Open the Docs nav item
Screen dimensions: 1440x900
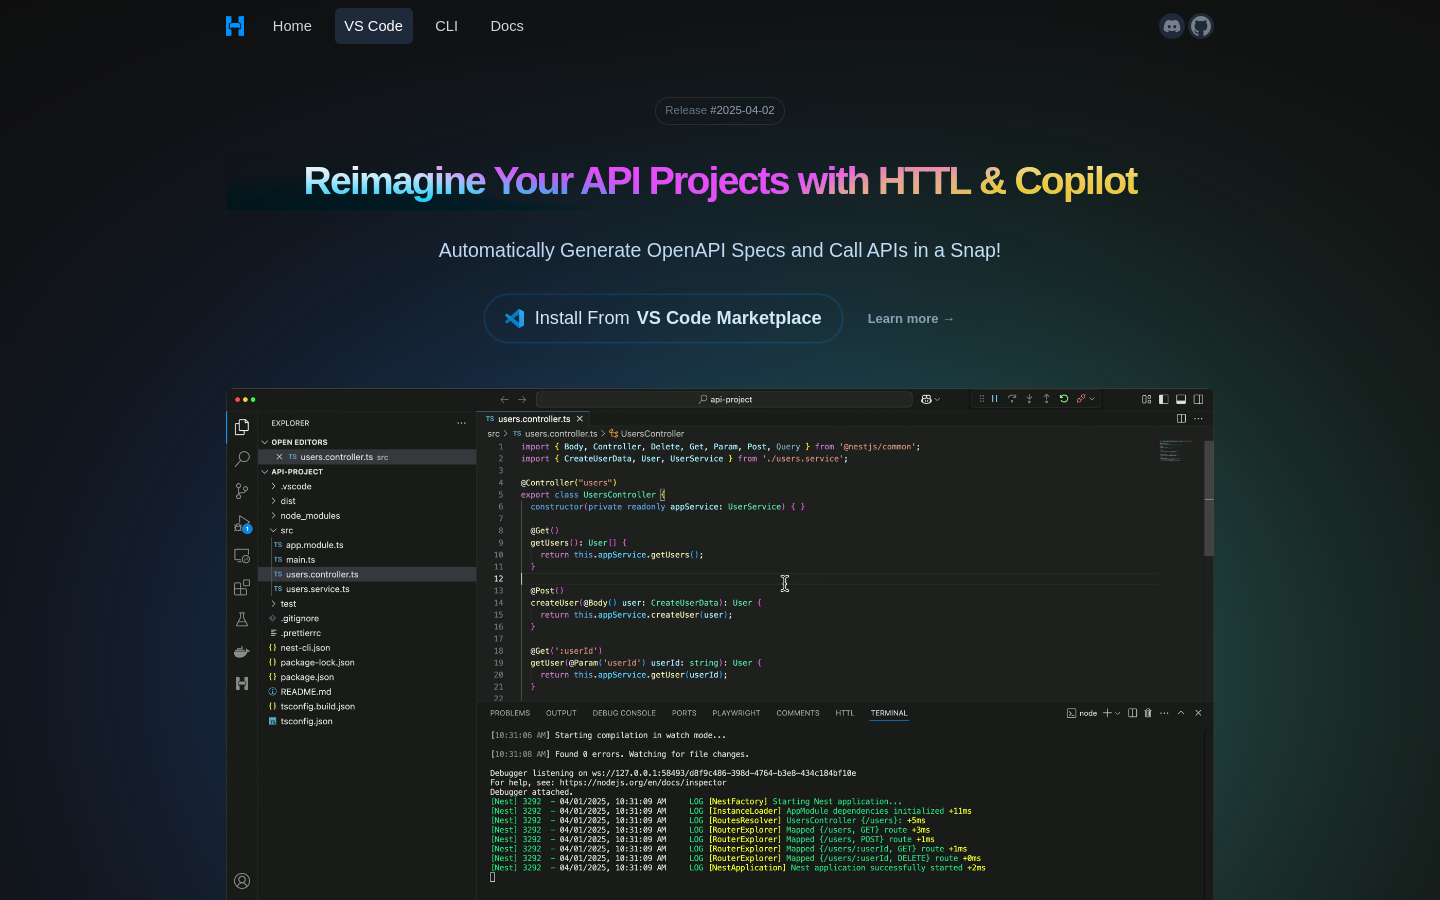click(x=507, y=26)
